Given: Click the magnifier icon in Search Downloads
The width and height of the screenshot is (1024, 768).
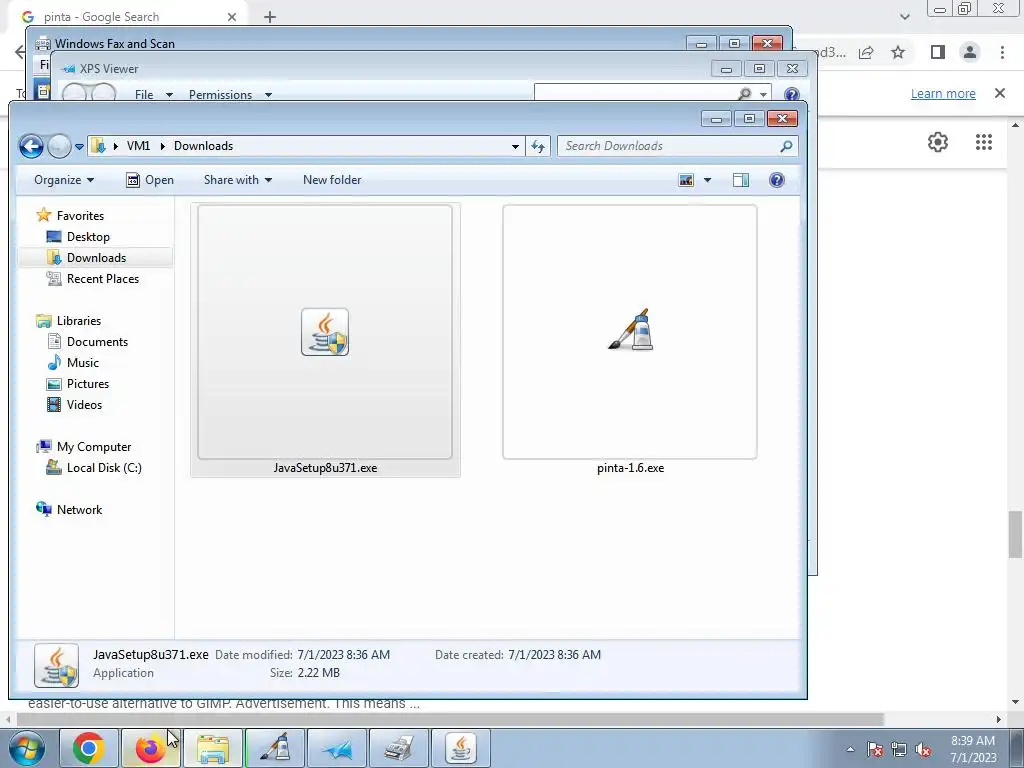Looking at the screenshot, I should coord(786,146).
